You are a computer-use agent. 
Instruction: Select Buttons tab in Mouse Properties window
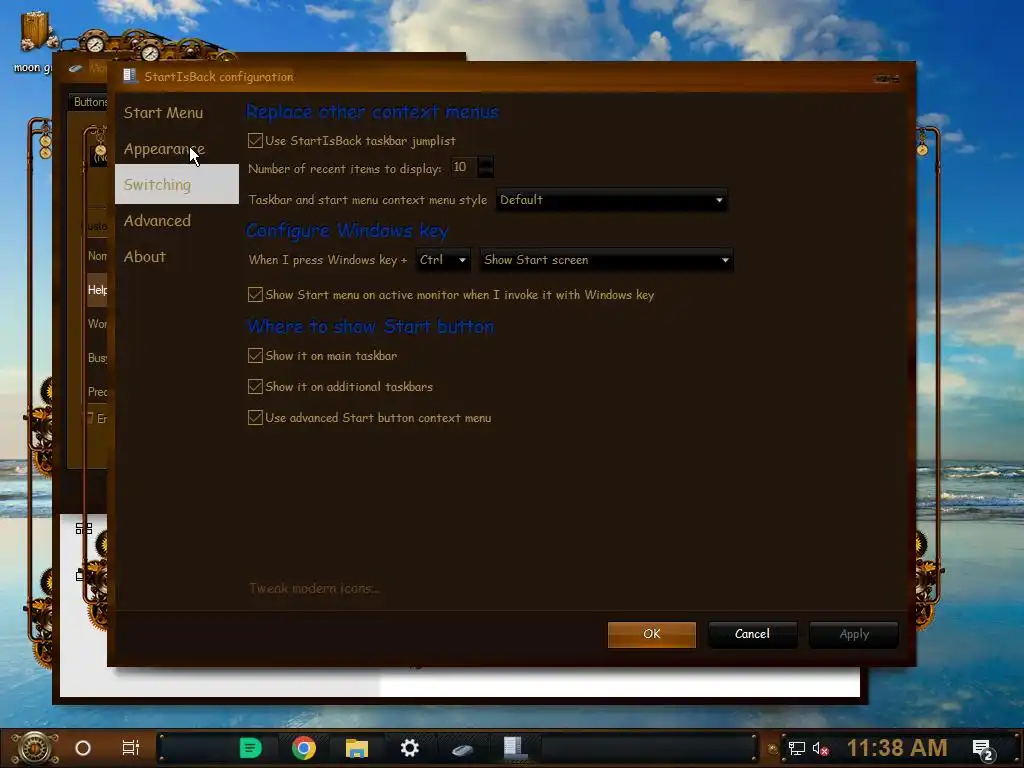click(x=89, y=102)
